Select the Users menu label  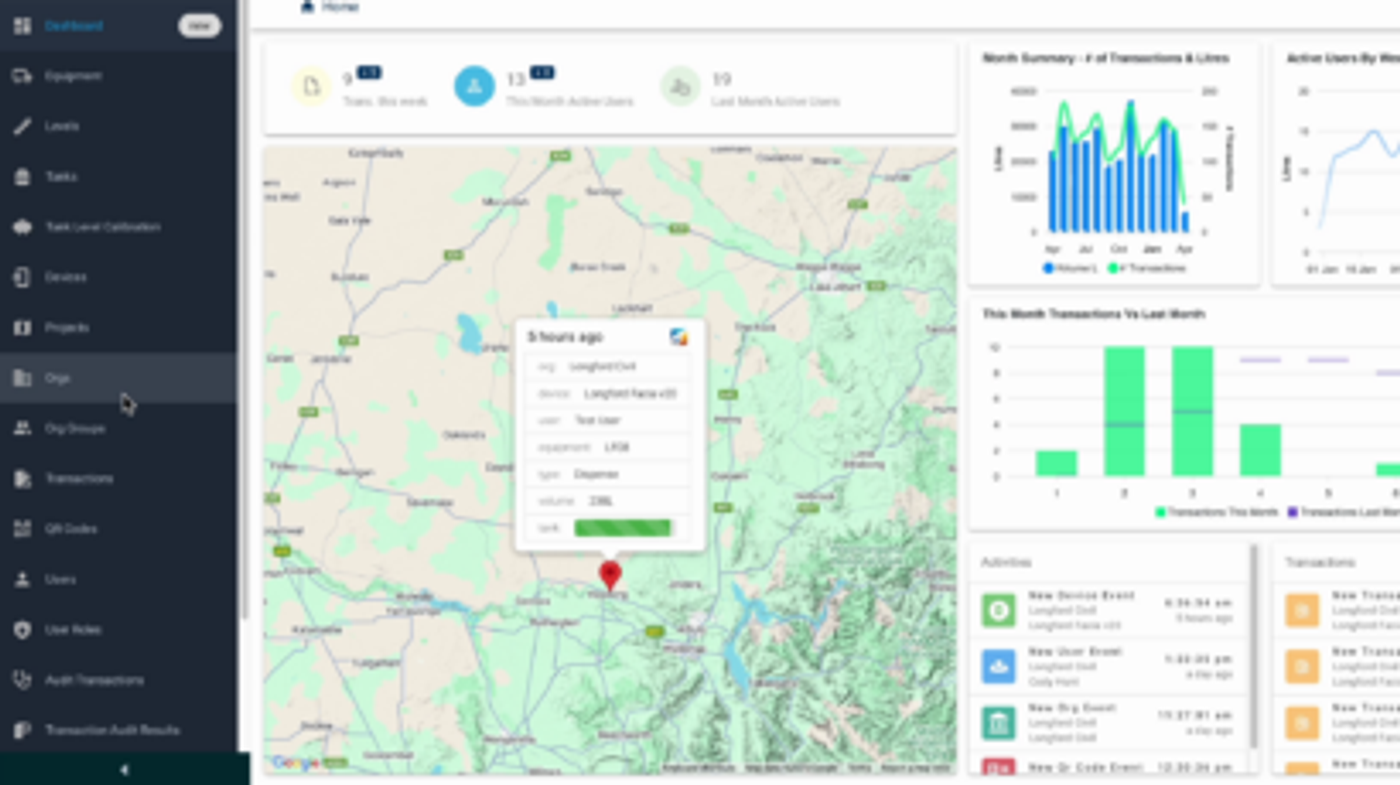click(x=60, y=580)
